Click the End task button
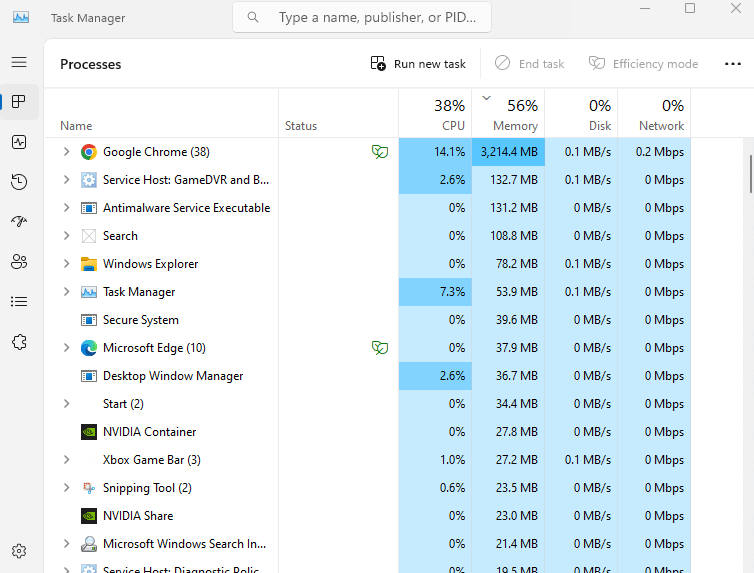 click(530, 64)
